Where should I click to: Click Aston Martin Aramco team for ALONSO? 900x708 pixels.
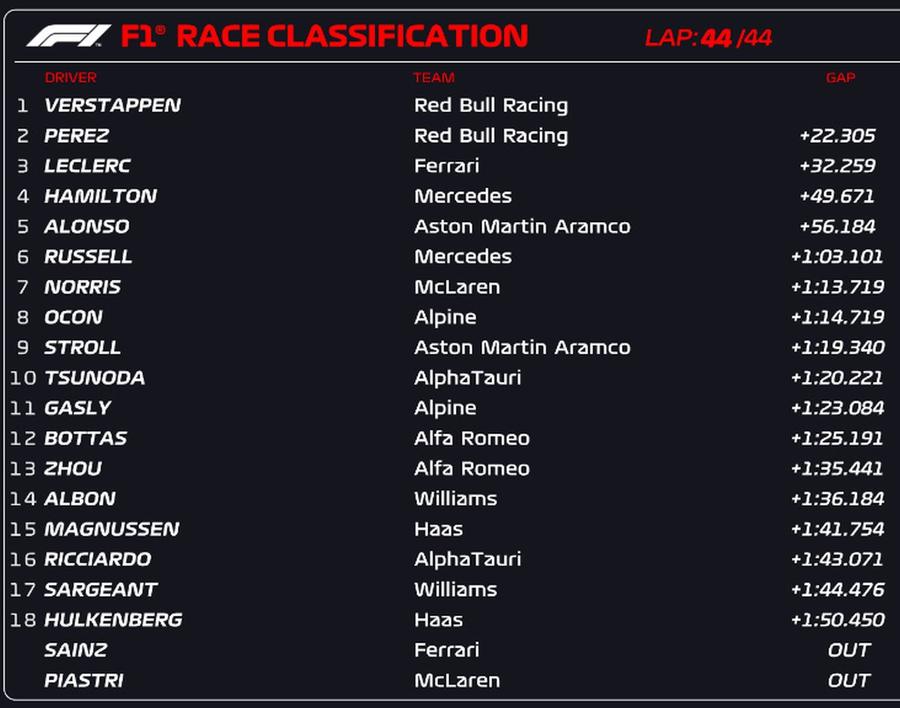click(x=522, y=227)
